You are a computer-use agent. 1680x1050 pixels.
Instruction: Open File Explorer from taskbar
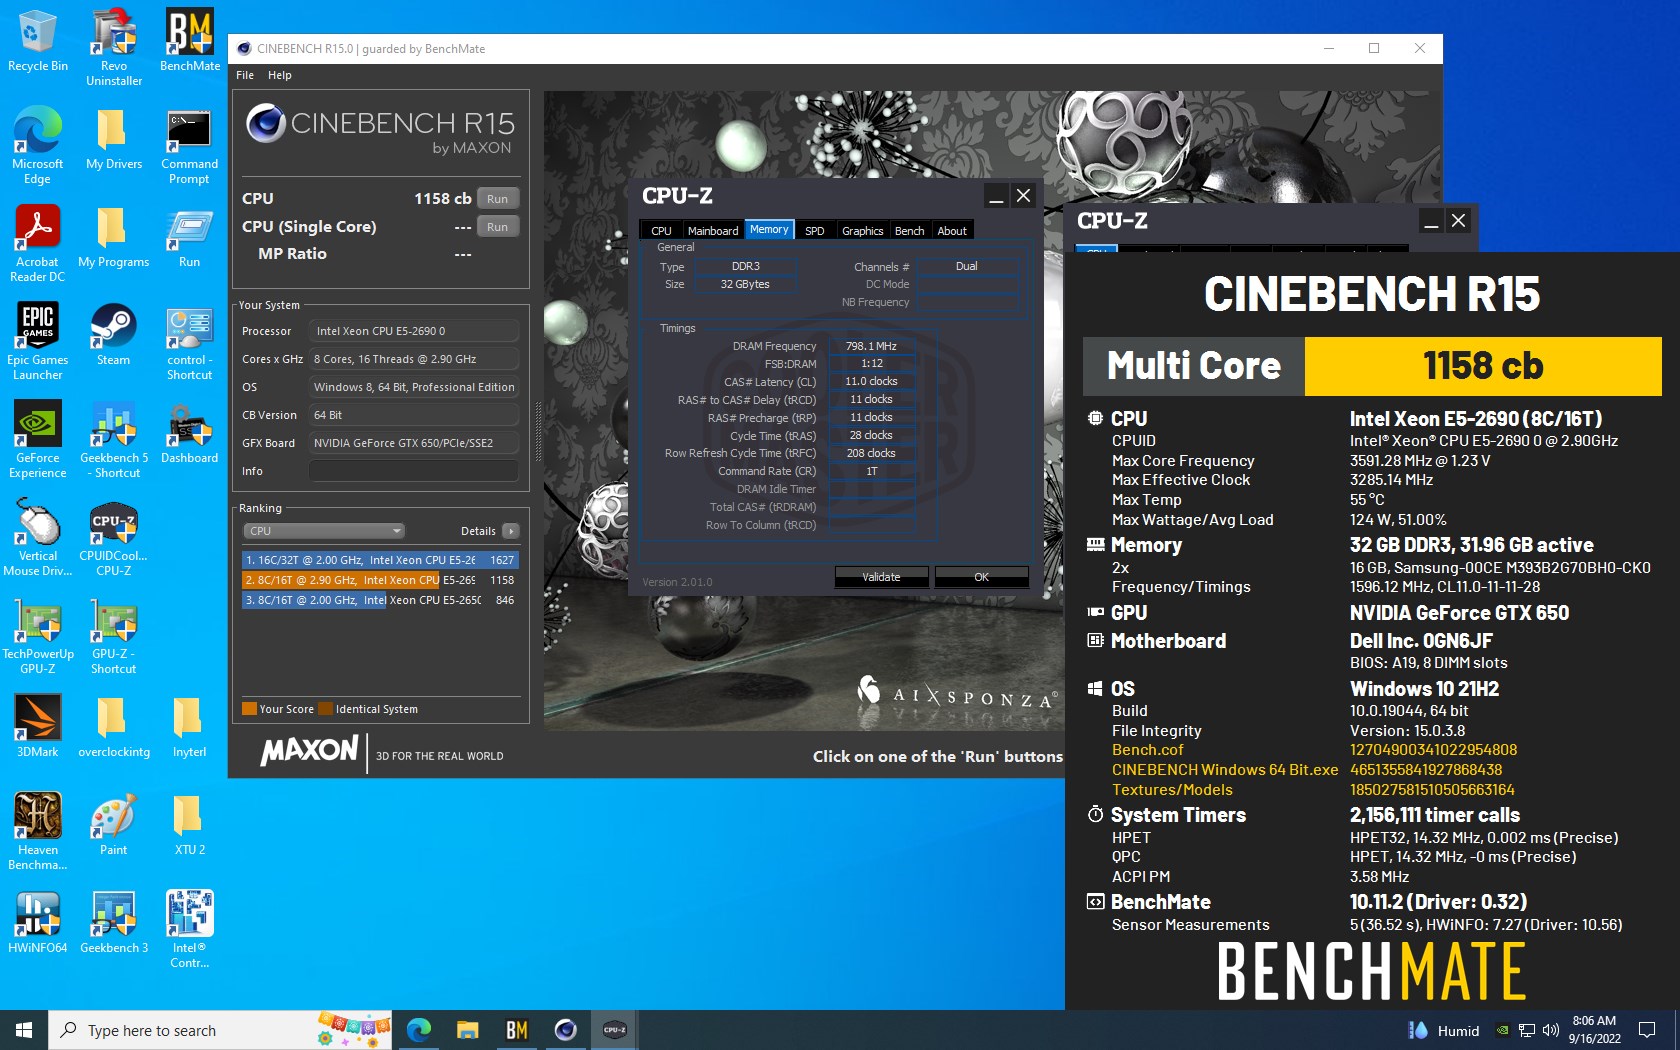[468, 1030]
